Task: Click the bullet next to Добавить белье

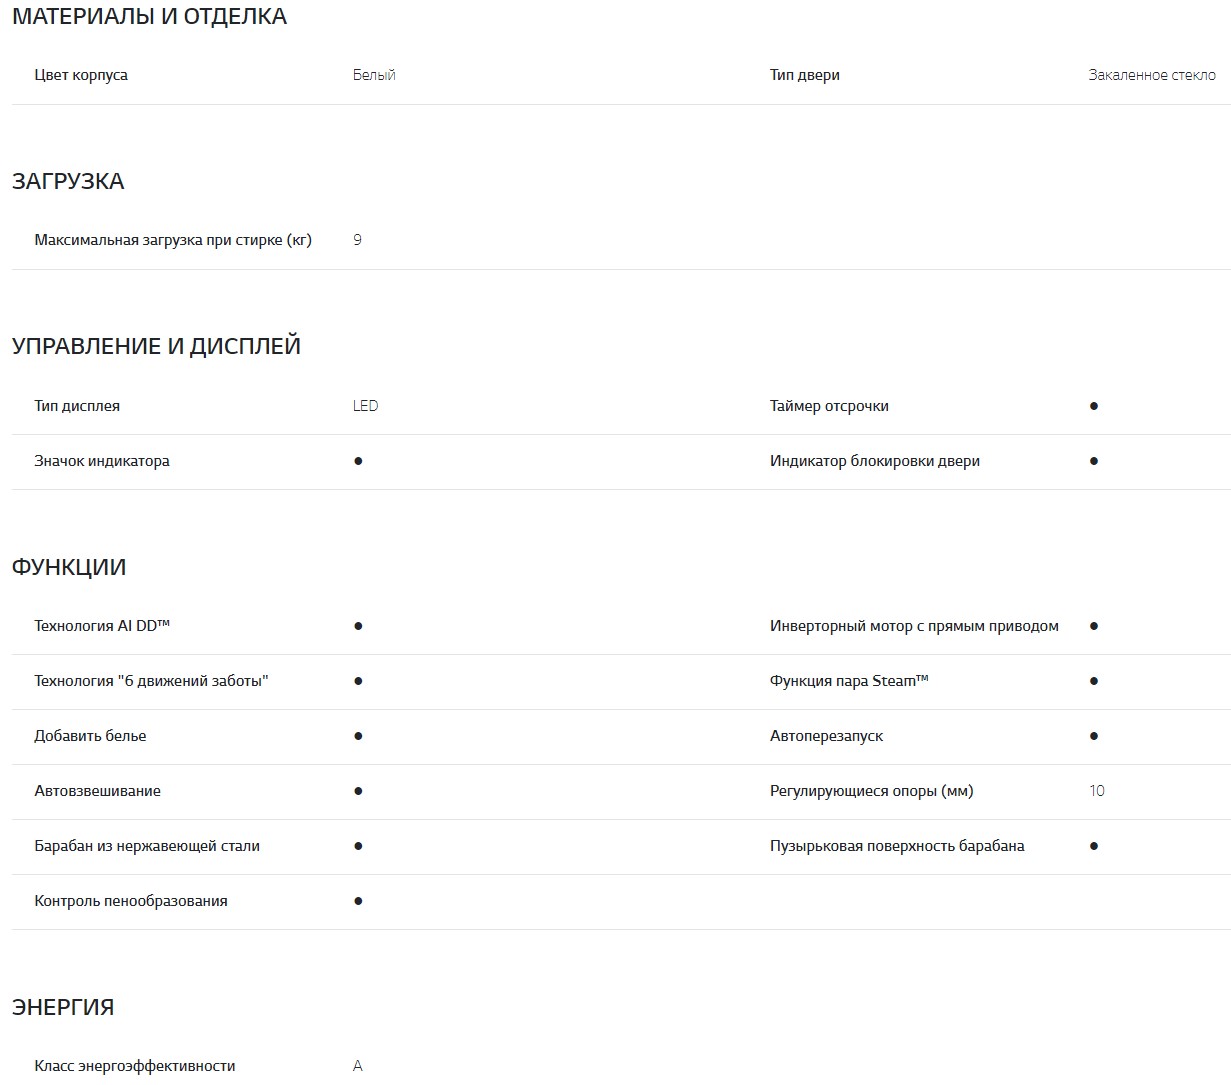Action: (358, 736)
